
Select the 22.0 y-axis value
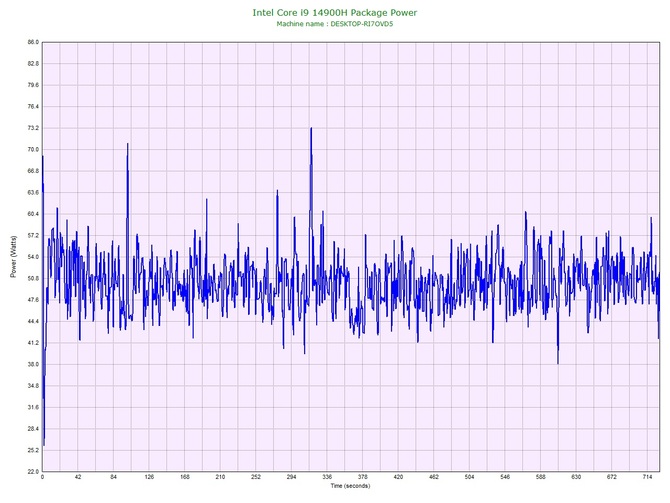click(33, 472)
